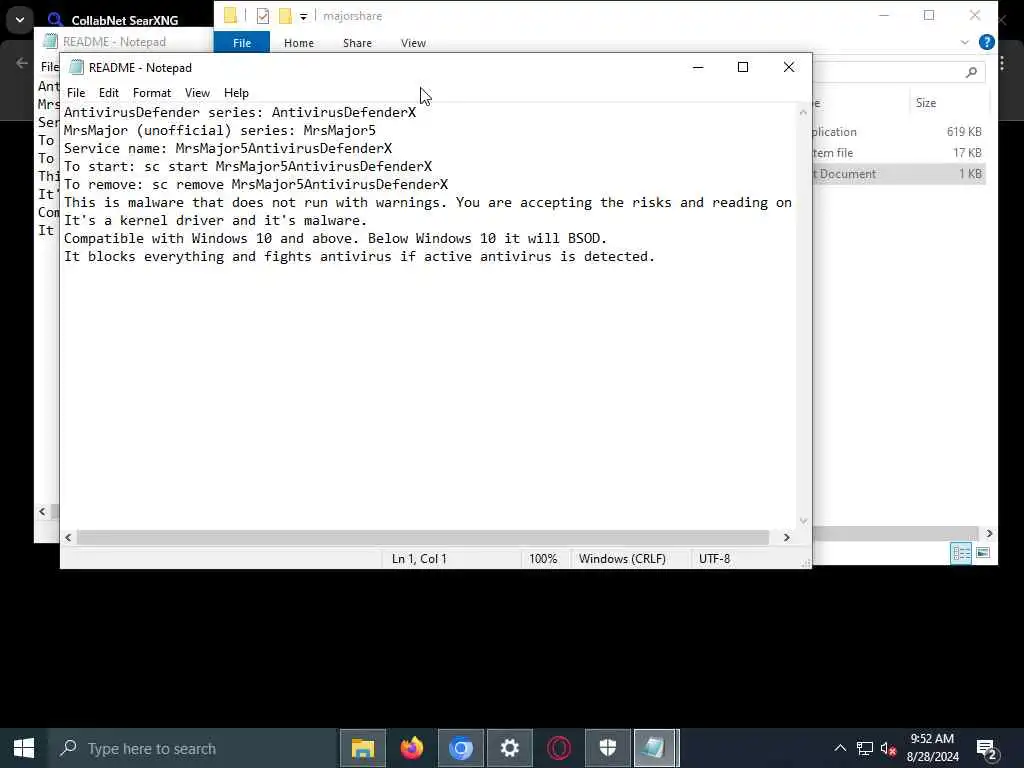Click the Explorer Help question mark icon
Viewport: 1024px width, 768px height.
pyautogui.click(x=987, y=42)
